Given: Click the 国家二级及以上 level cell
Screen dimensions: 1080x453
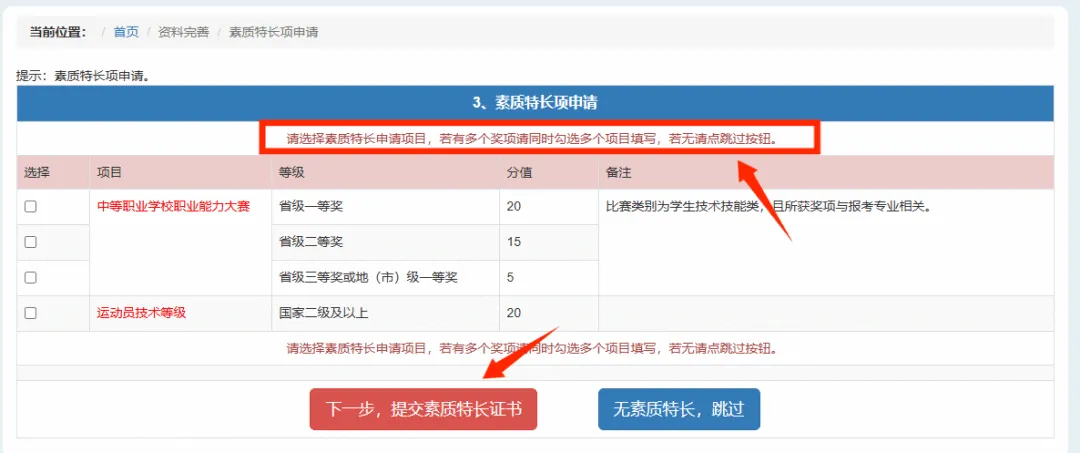Looking at the screenshot, I should (323, 313).
